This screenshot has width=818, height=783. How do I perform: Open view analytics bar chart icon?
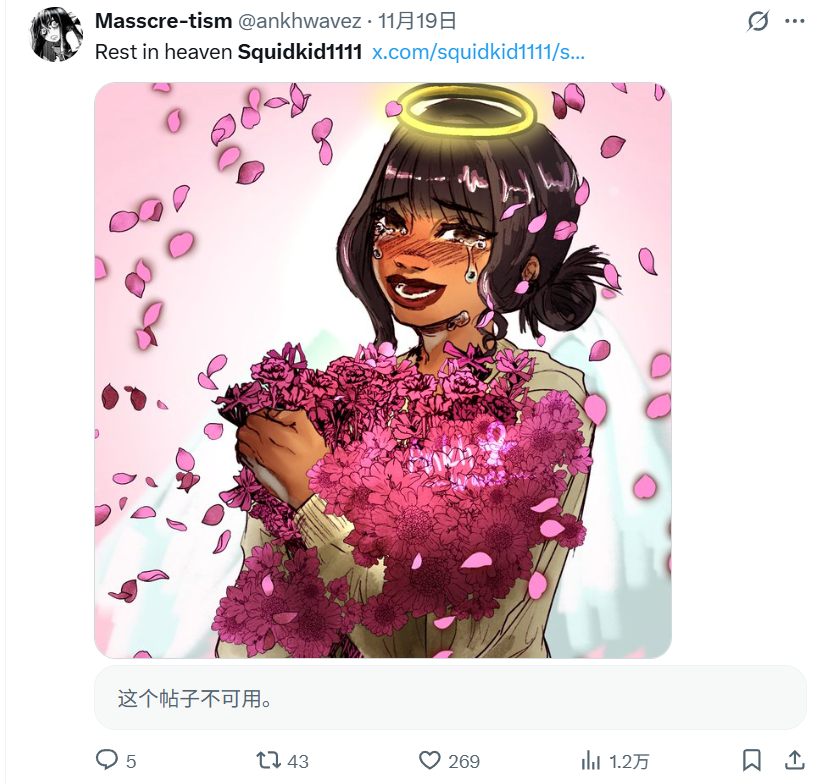coord(591,761)
